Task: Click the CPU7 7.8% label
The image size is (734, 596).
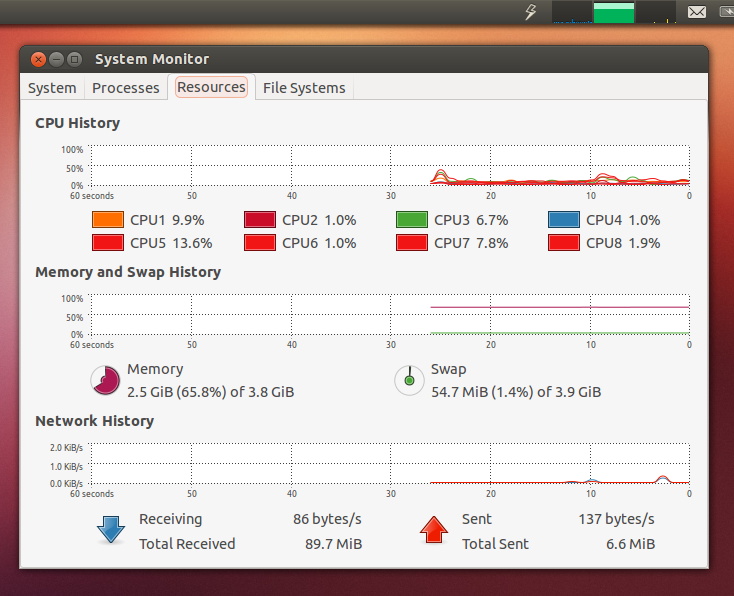Action: pyautogui.click(x=471, y=243)
